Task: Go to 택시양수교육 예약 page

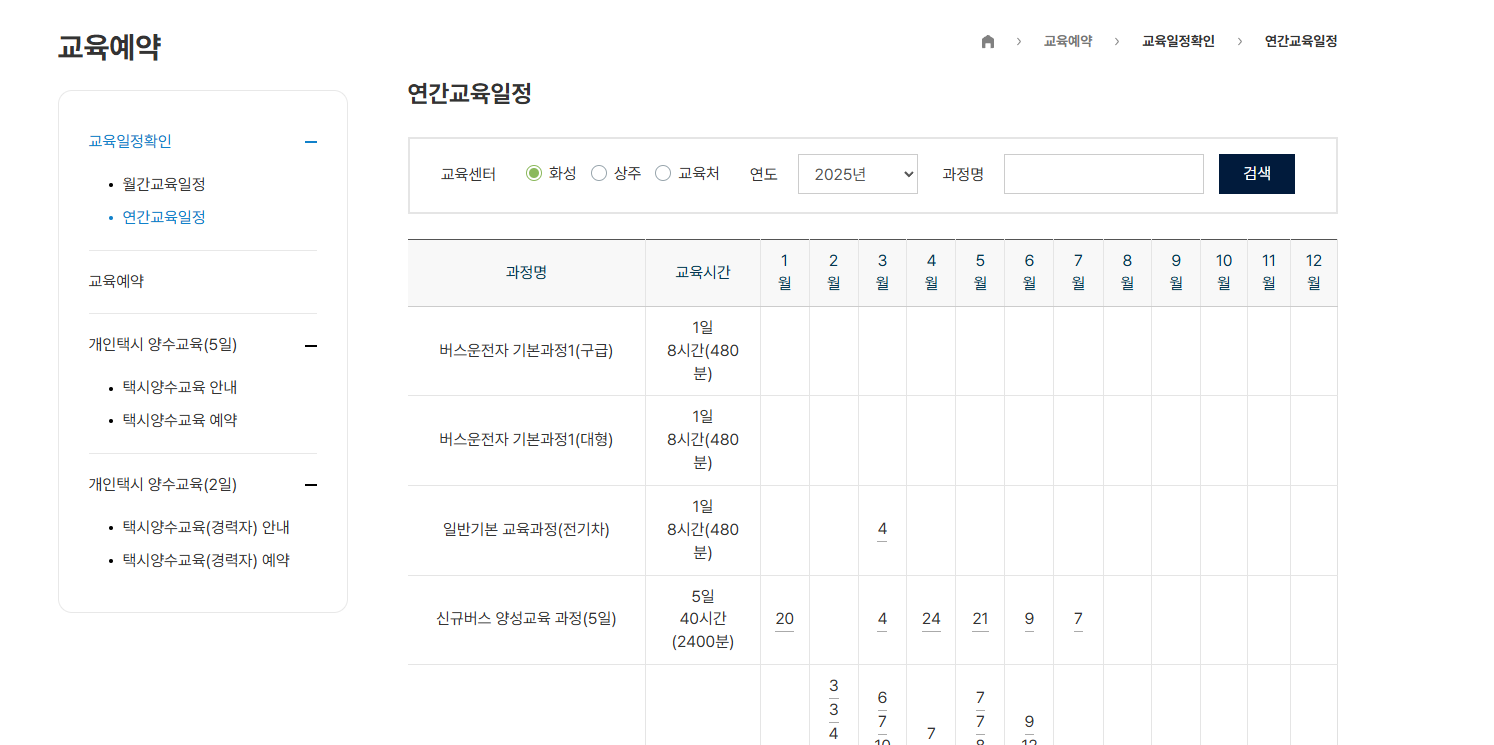Action: point(179,421)
